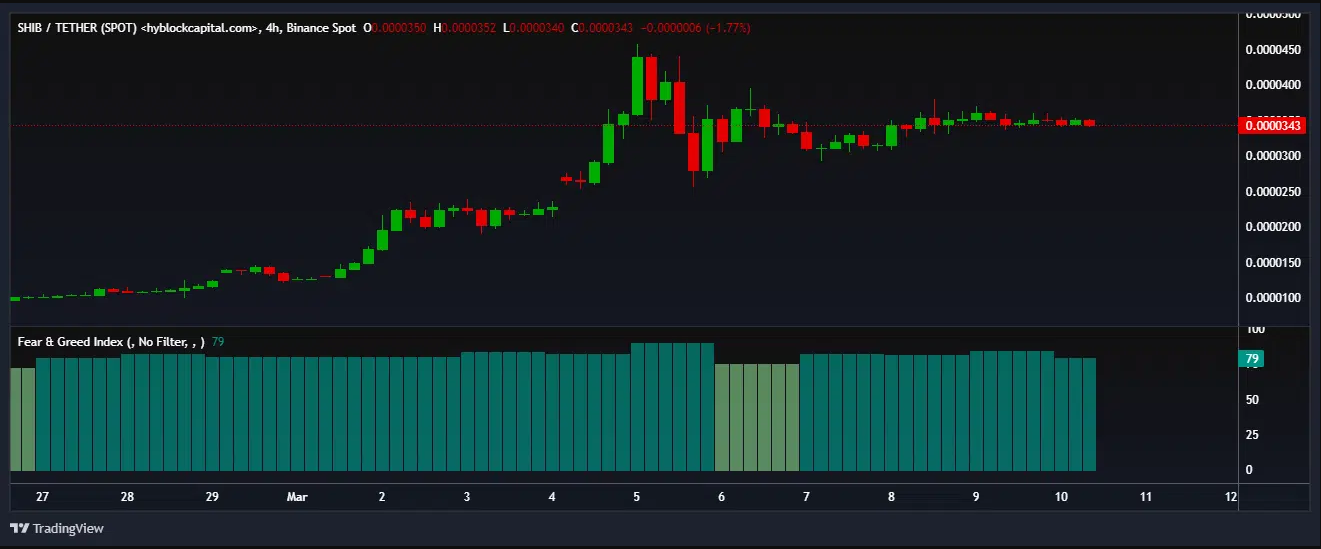The image size is (1321, 549).
Task: Click the 11 date label on the time axis
Action: [1146, 497]
